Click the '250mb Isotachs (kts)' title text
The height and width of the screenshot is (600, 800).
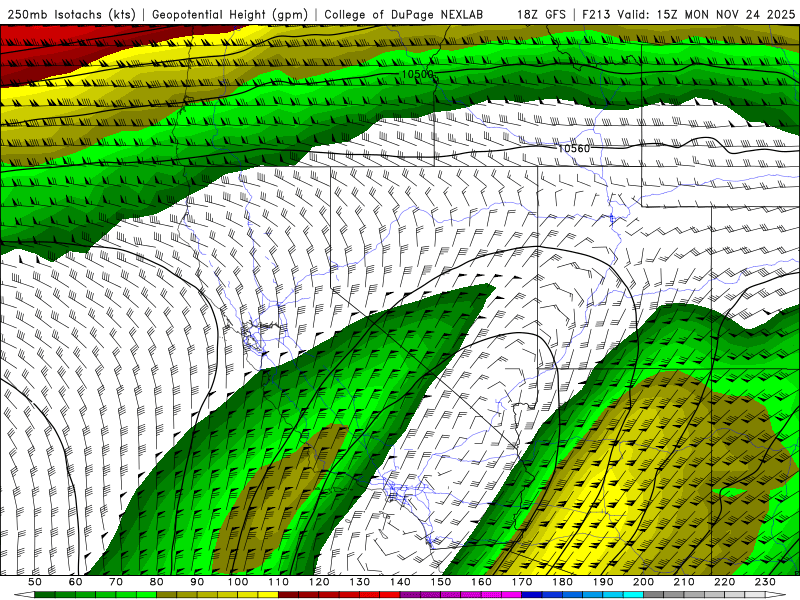point(71,15)
